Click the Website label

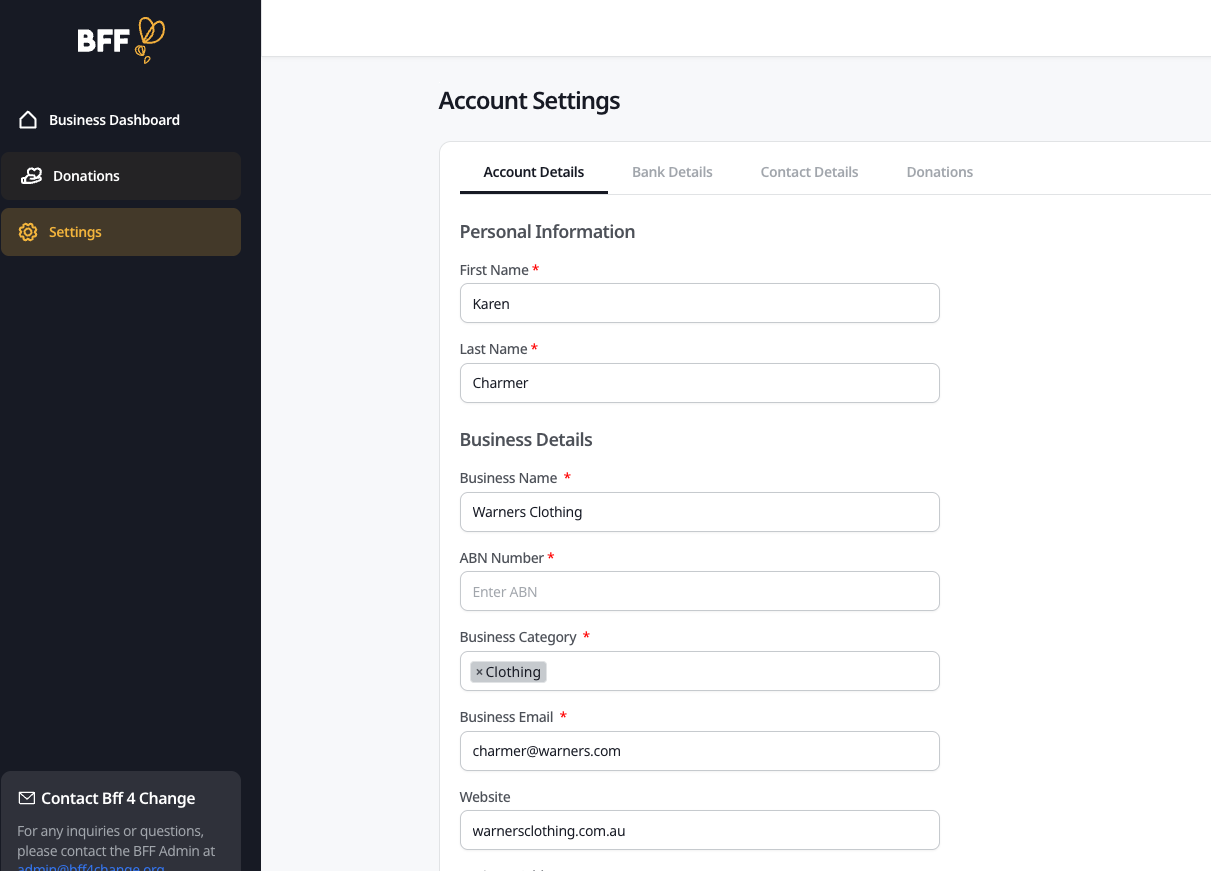tap(485, 797)
